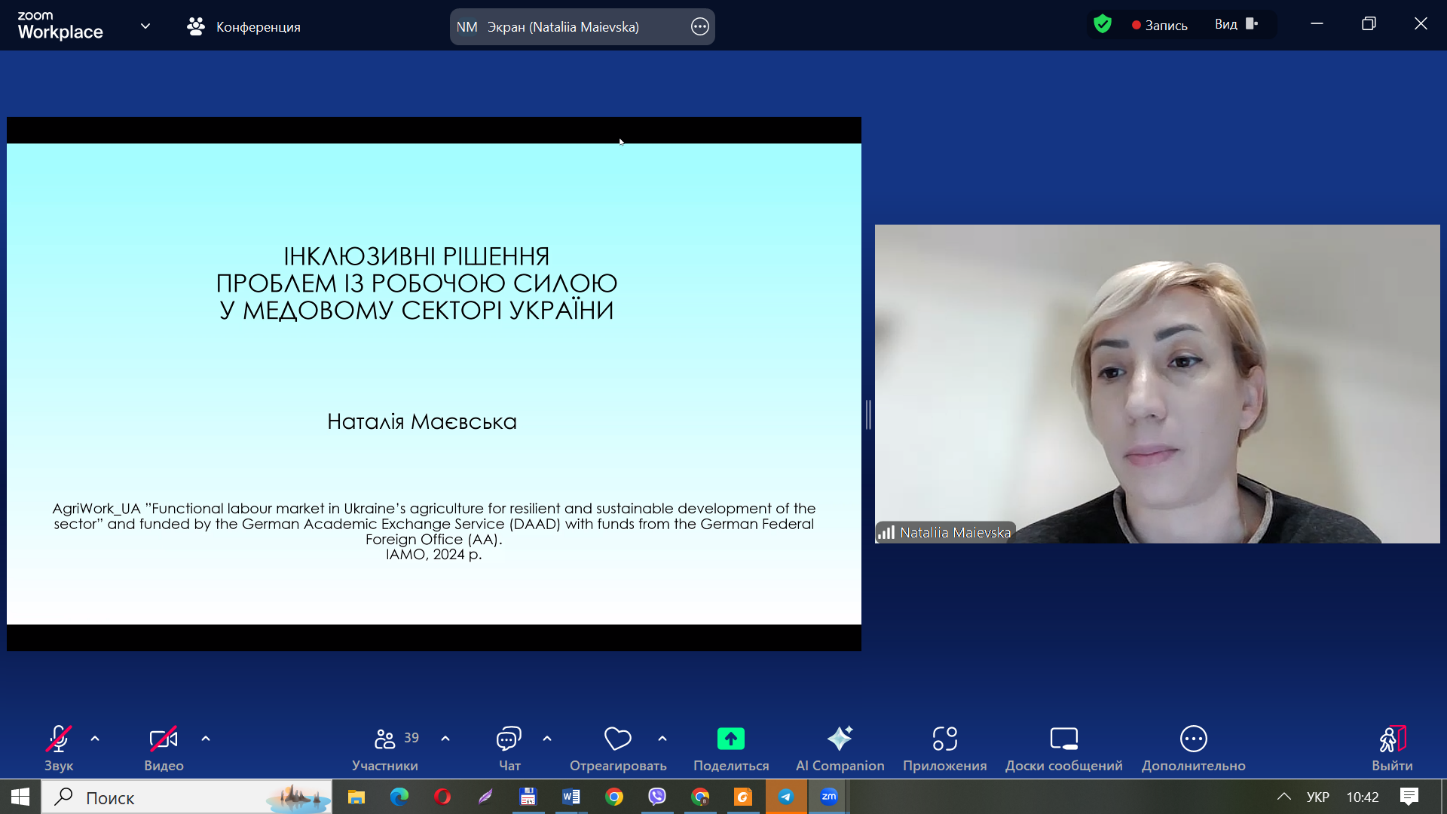Image resolution: width=1447 pixels, height=814 pixels.
Task: Click the IAMO, 2024 р. line on slide
Action: click(x=434, y=554)
